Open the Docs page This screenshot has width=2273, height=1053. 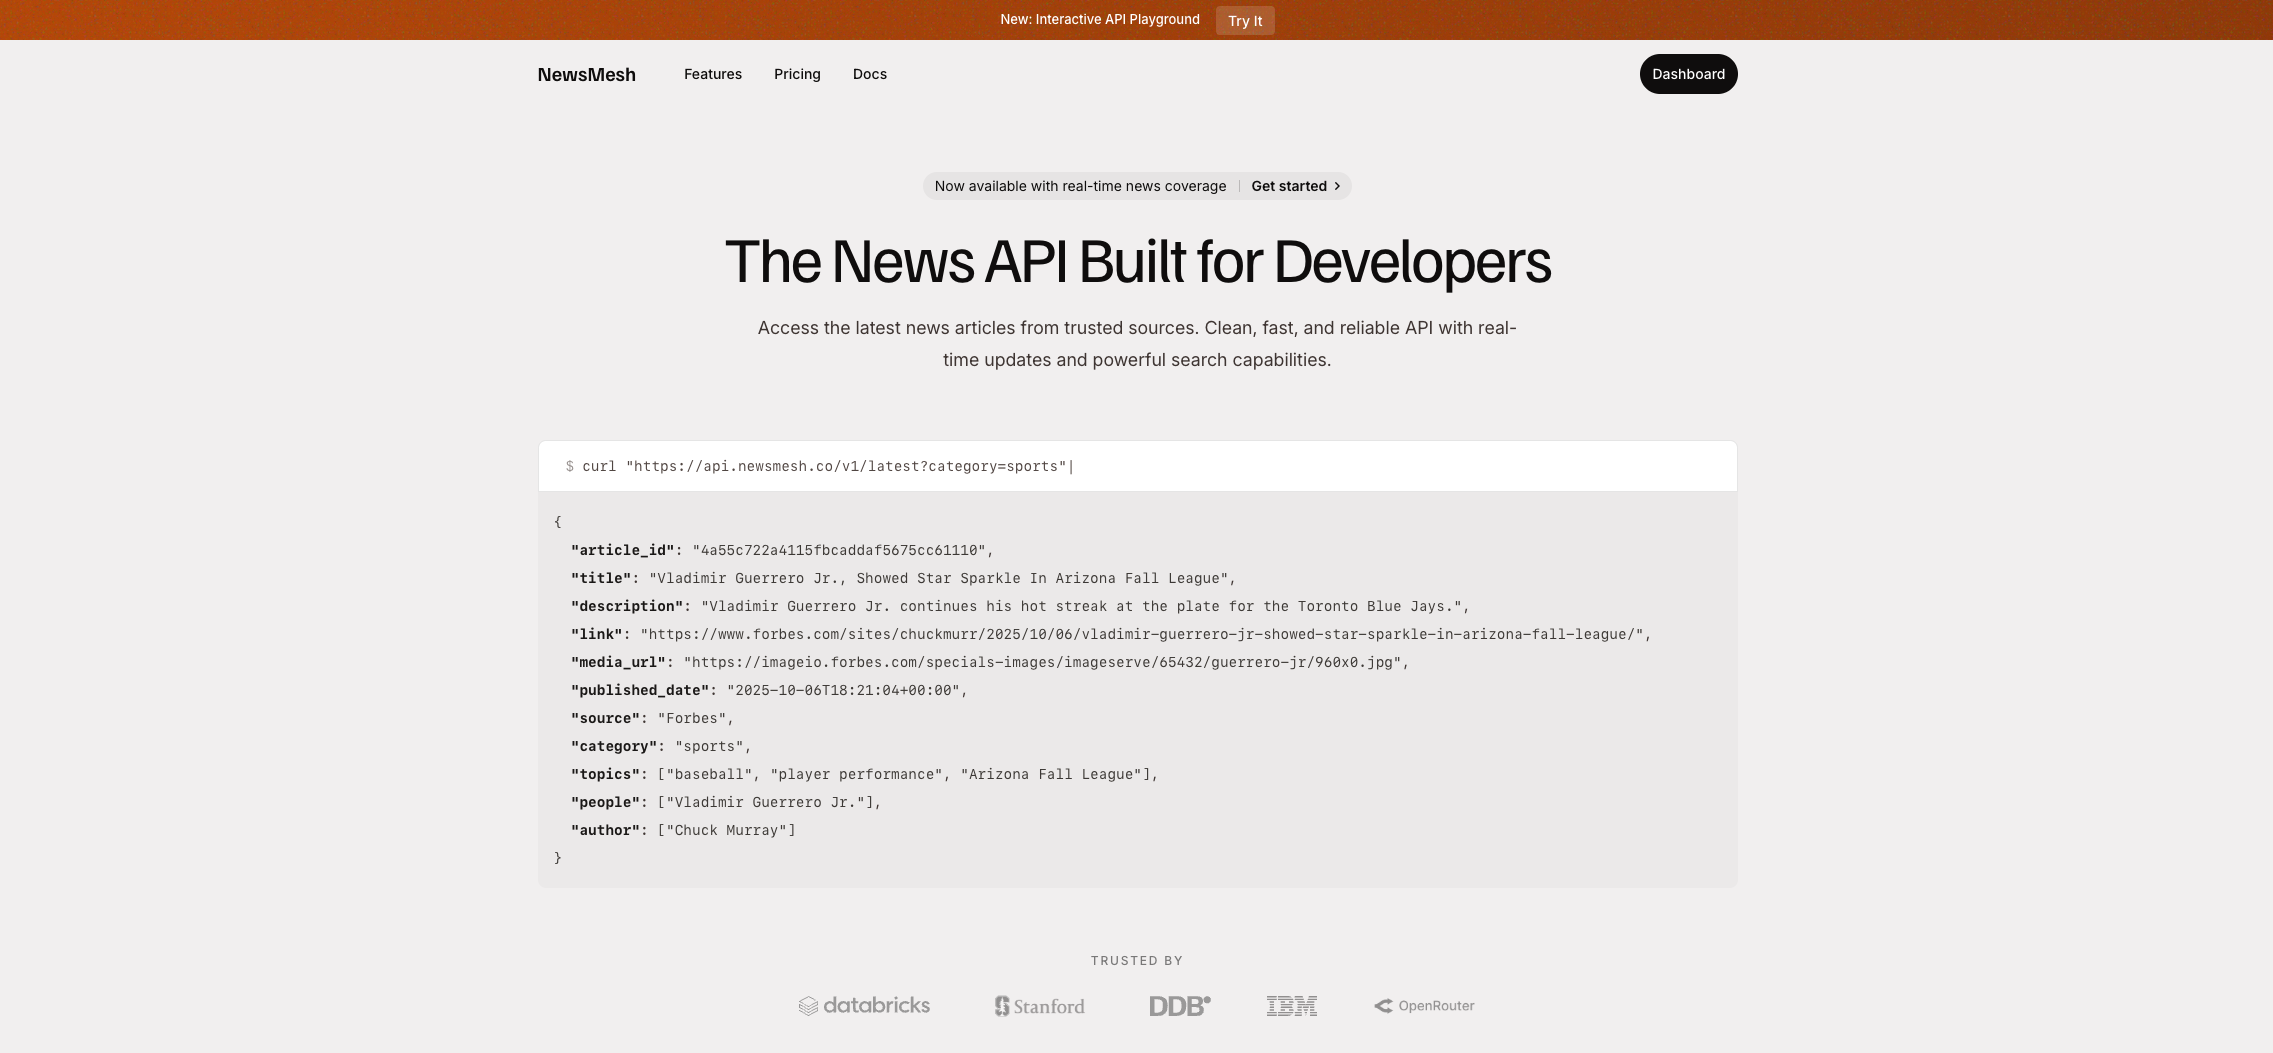click(870, 74)
